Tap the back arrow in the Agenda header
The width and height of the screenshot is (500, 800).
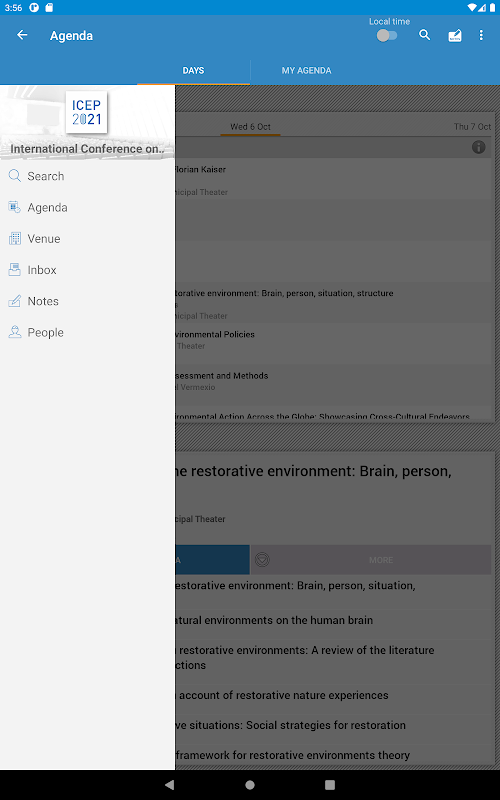click(x=22, y=35)
